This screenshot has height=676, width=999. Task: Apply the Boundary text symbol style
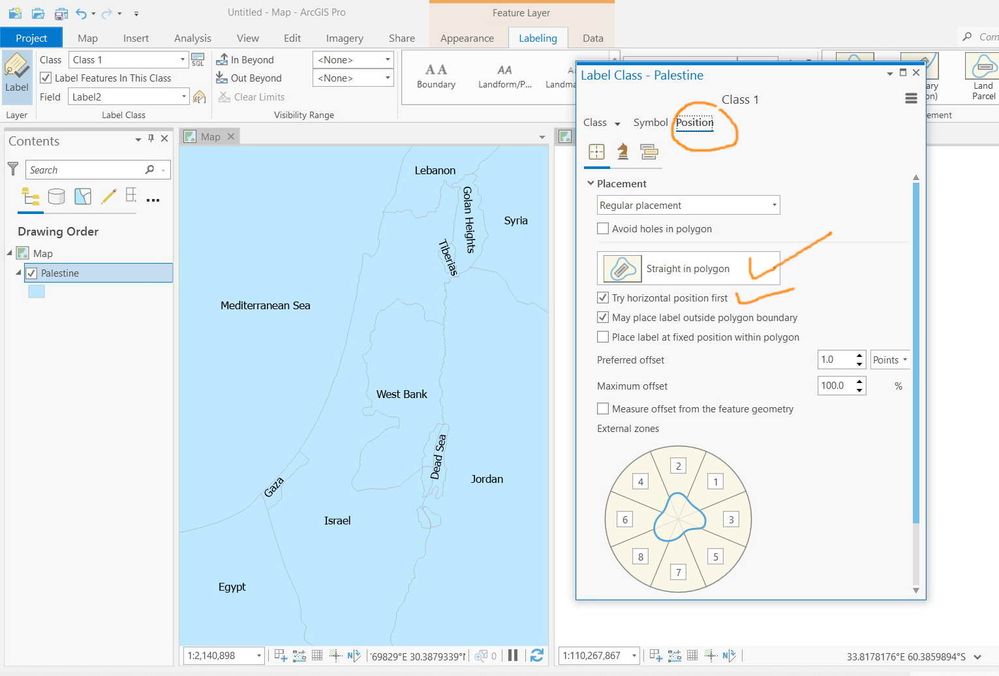(436, 76)
